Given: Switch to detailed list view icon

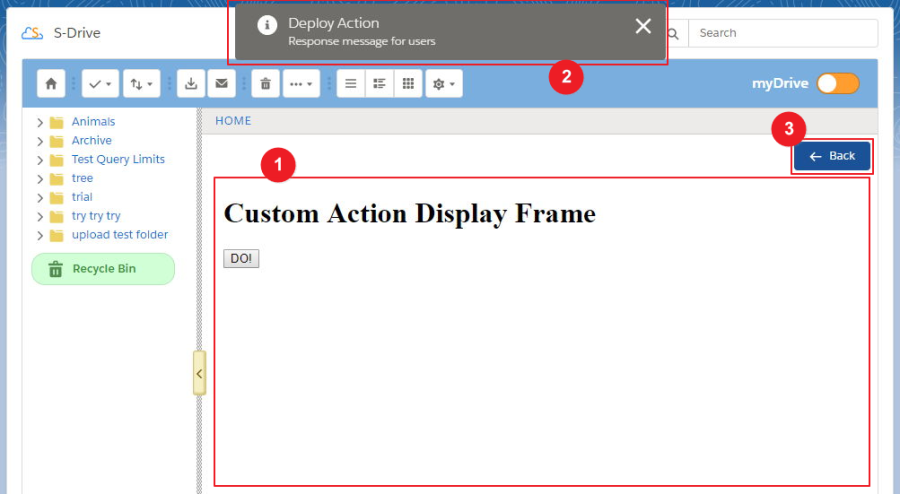Looking at the screenshot, I should point(379,84).
